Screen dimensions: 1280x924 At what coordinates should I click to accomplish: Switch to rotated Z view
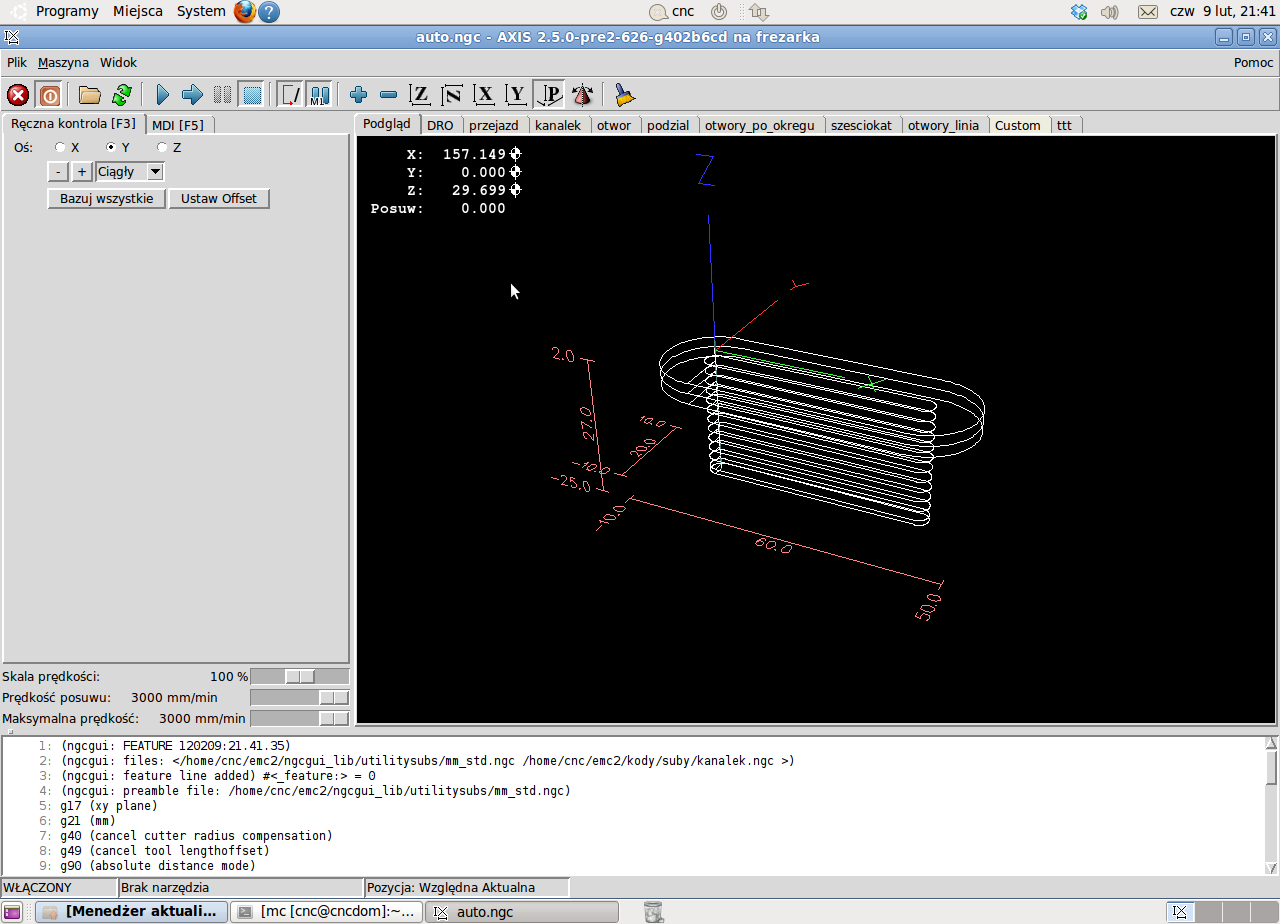(452, 95)
